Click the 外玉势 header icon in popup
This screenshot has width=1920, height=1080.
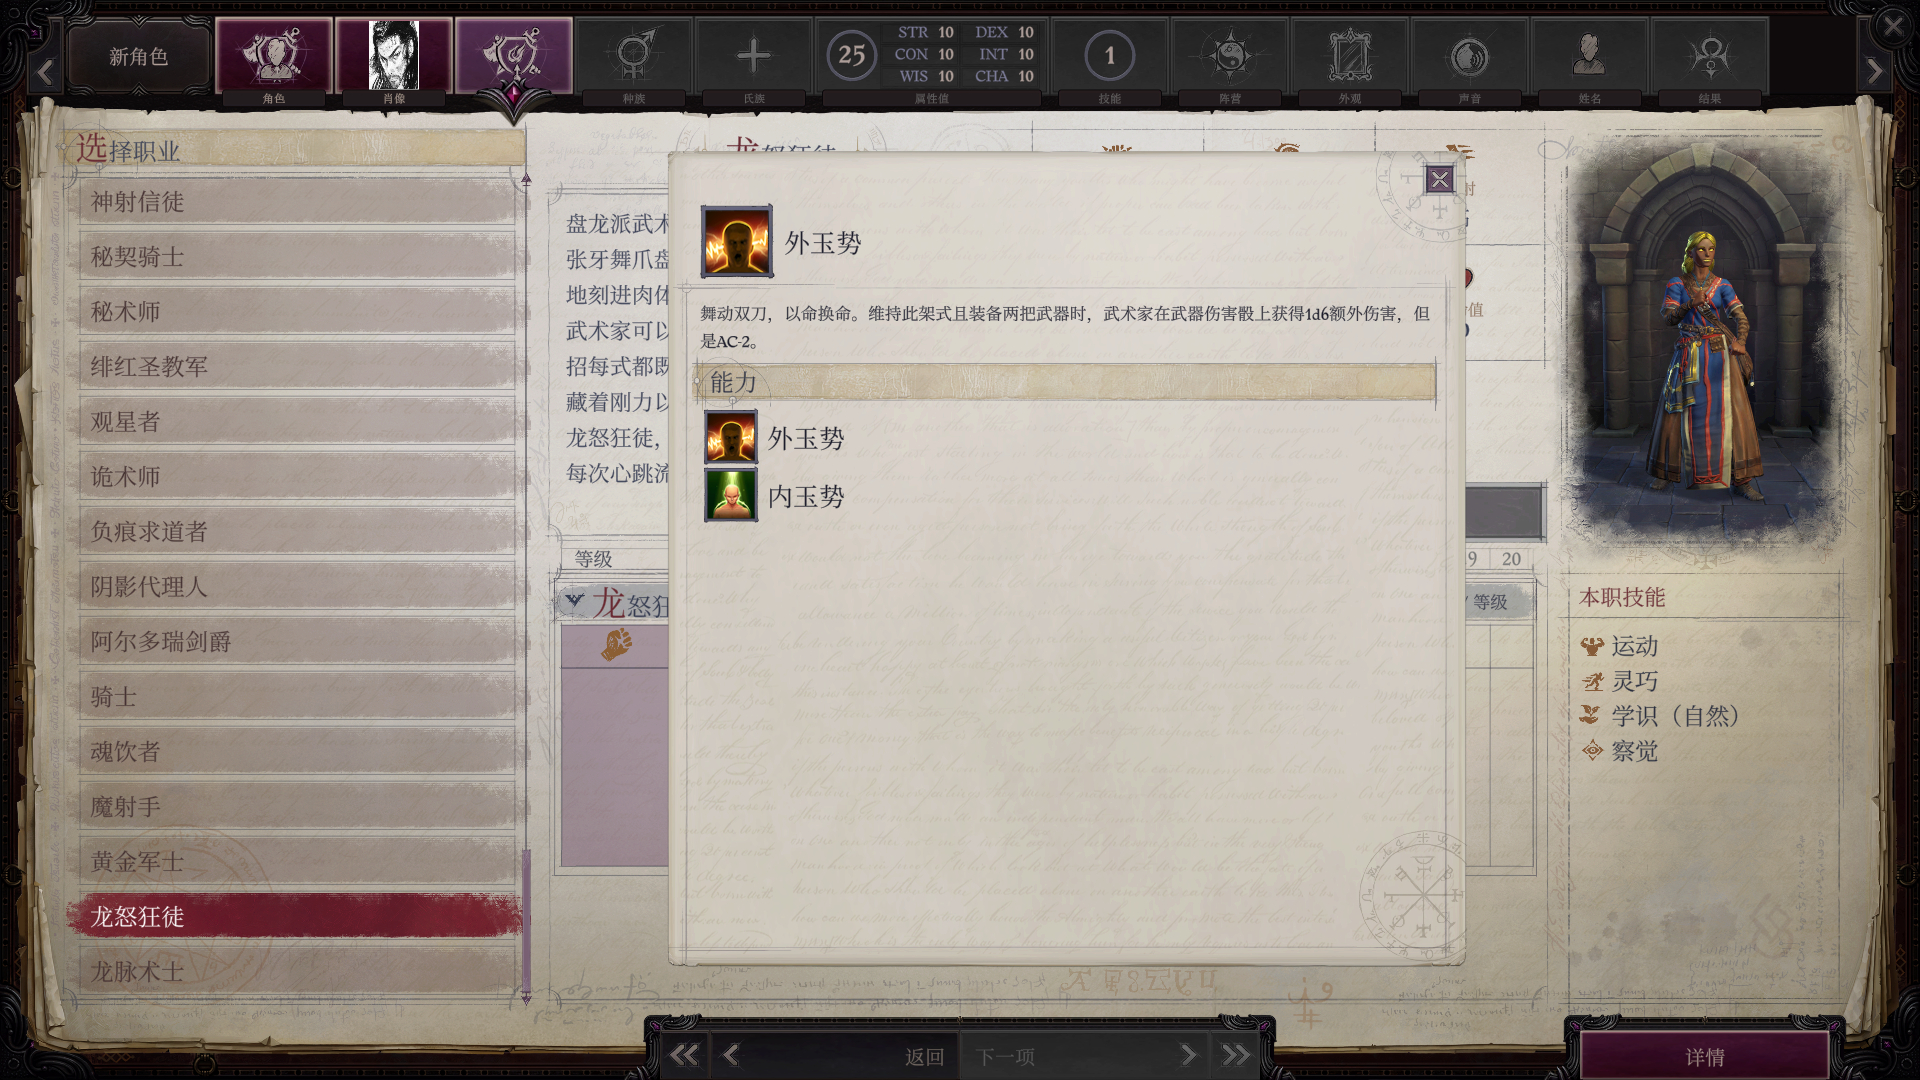coord(737,241)
